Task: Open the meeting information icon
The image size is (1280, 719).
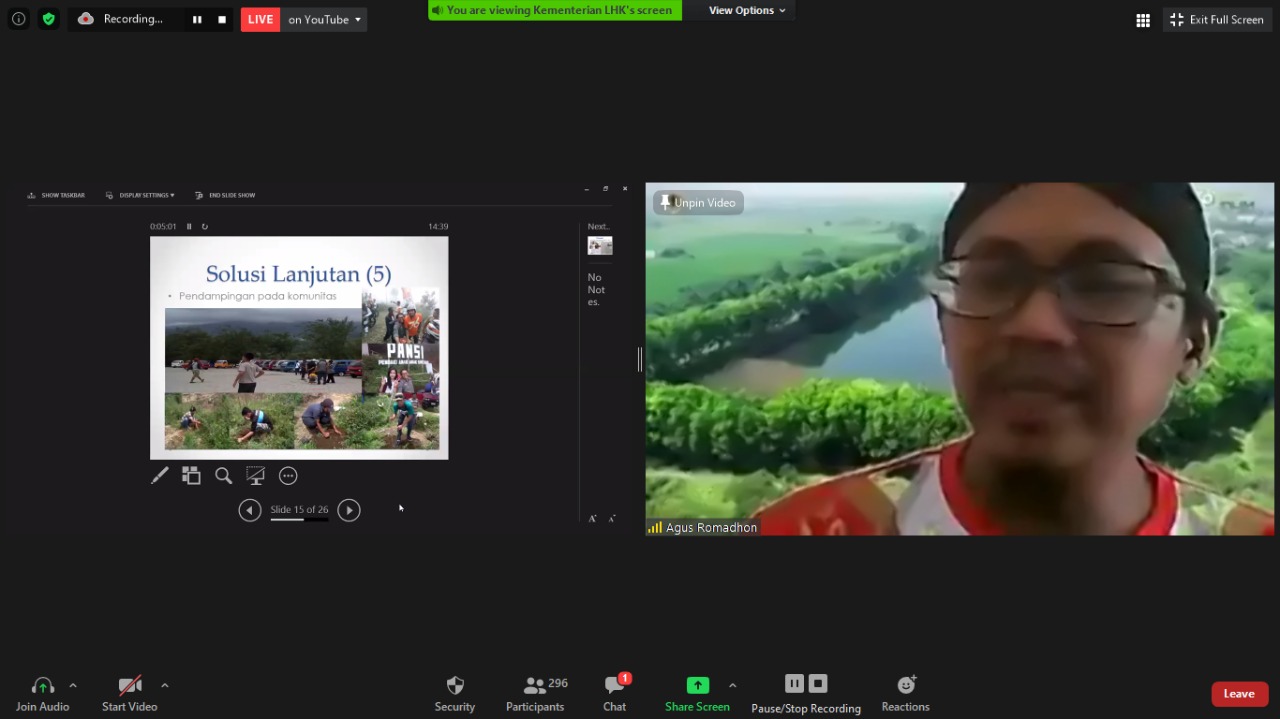Action: (x=18, y=19)
